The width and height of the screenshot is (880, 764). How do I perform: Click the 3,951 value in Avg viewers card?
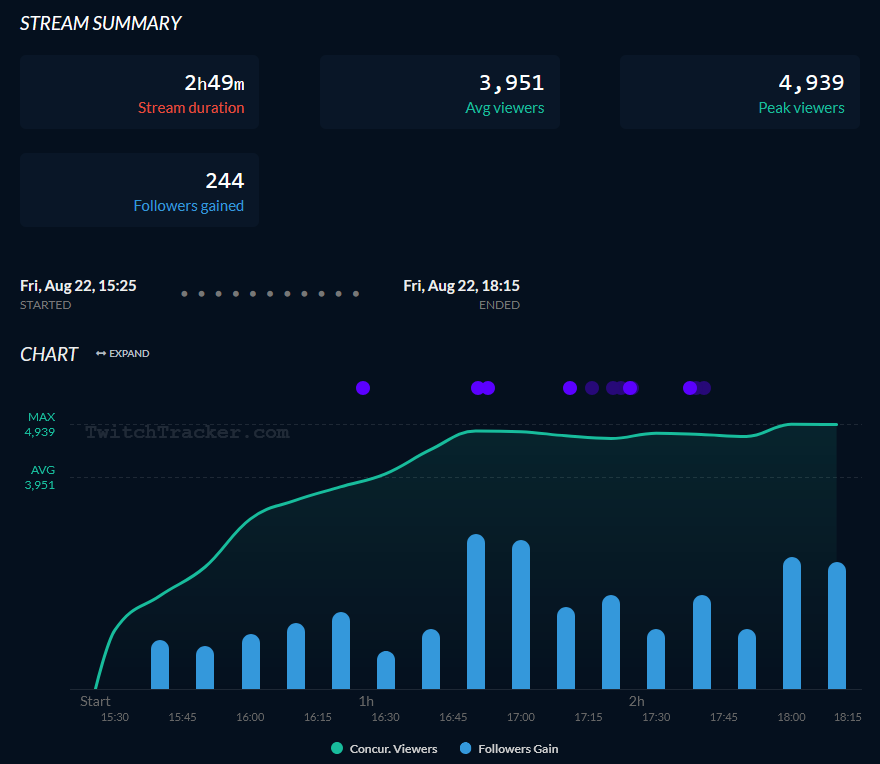click(511, 83)
